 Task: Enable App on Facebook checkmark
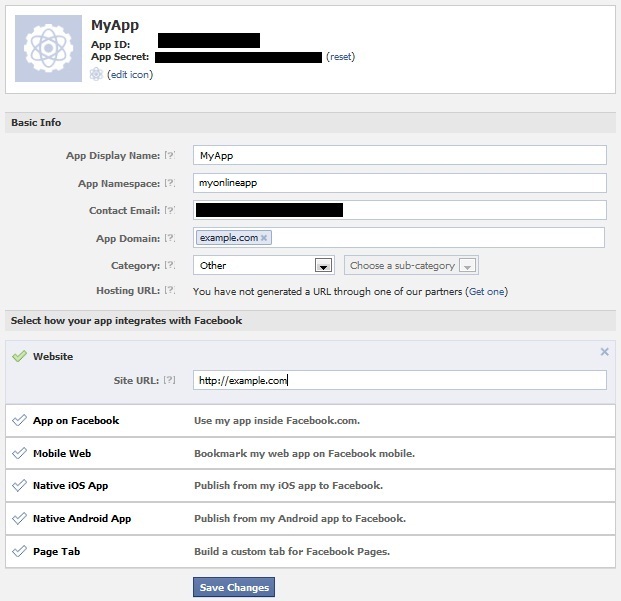tap(19, 420)
